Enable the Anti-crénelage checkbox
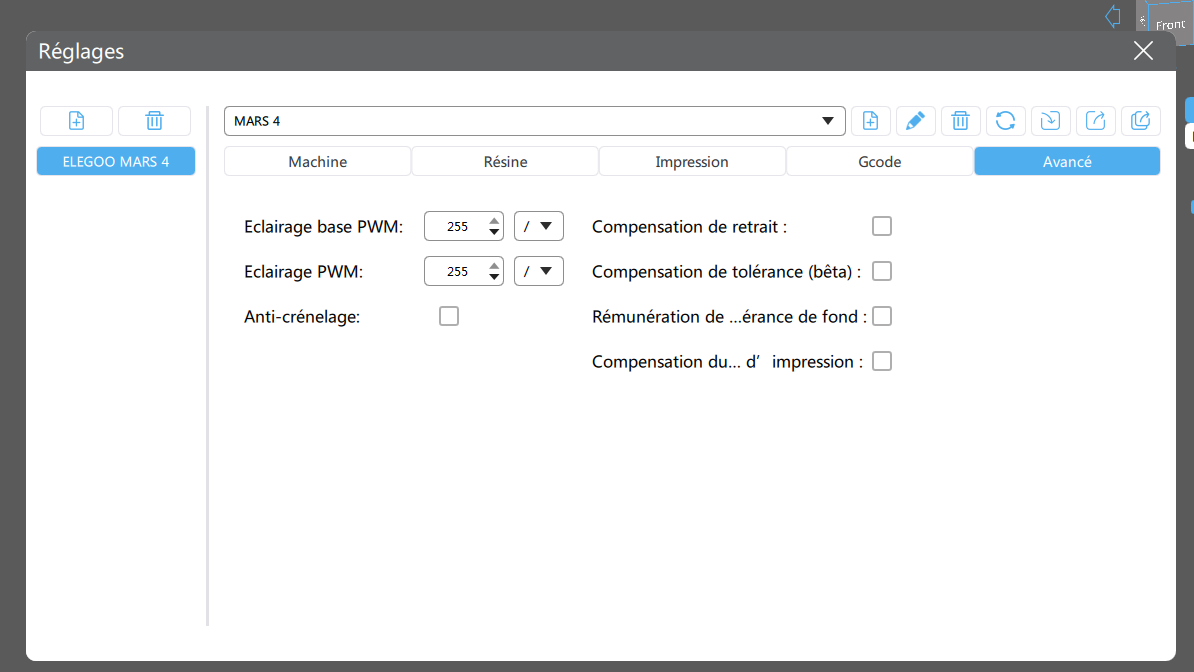Image resolution: width=1194 pixels, height=672 pixels. point(449,317)
